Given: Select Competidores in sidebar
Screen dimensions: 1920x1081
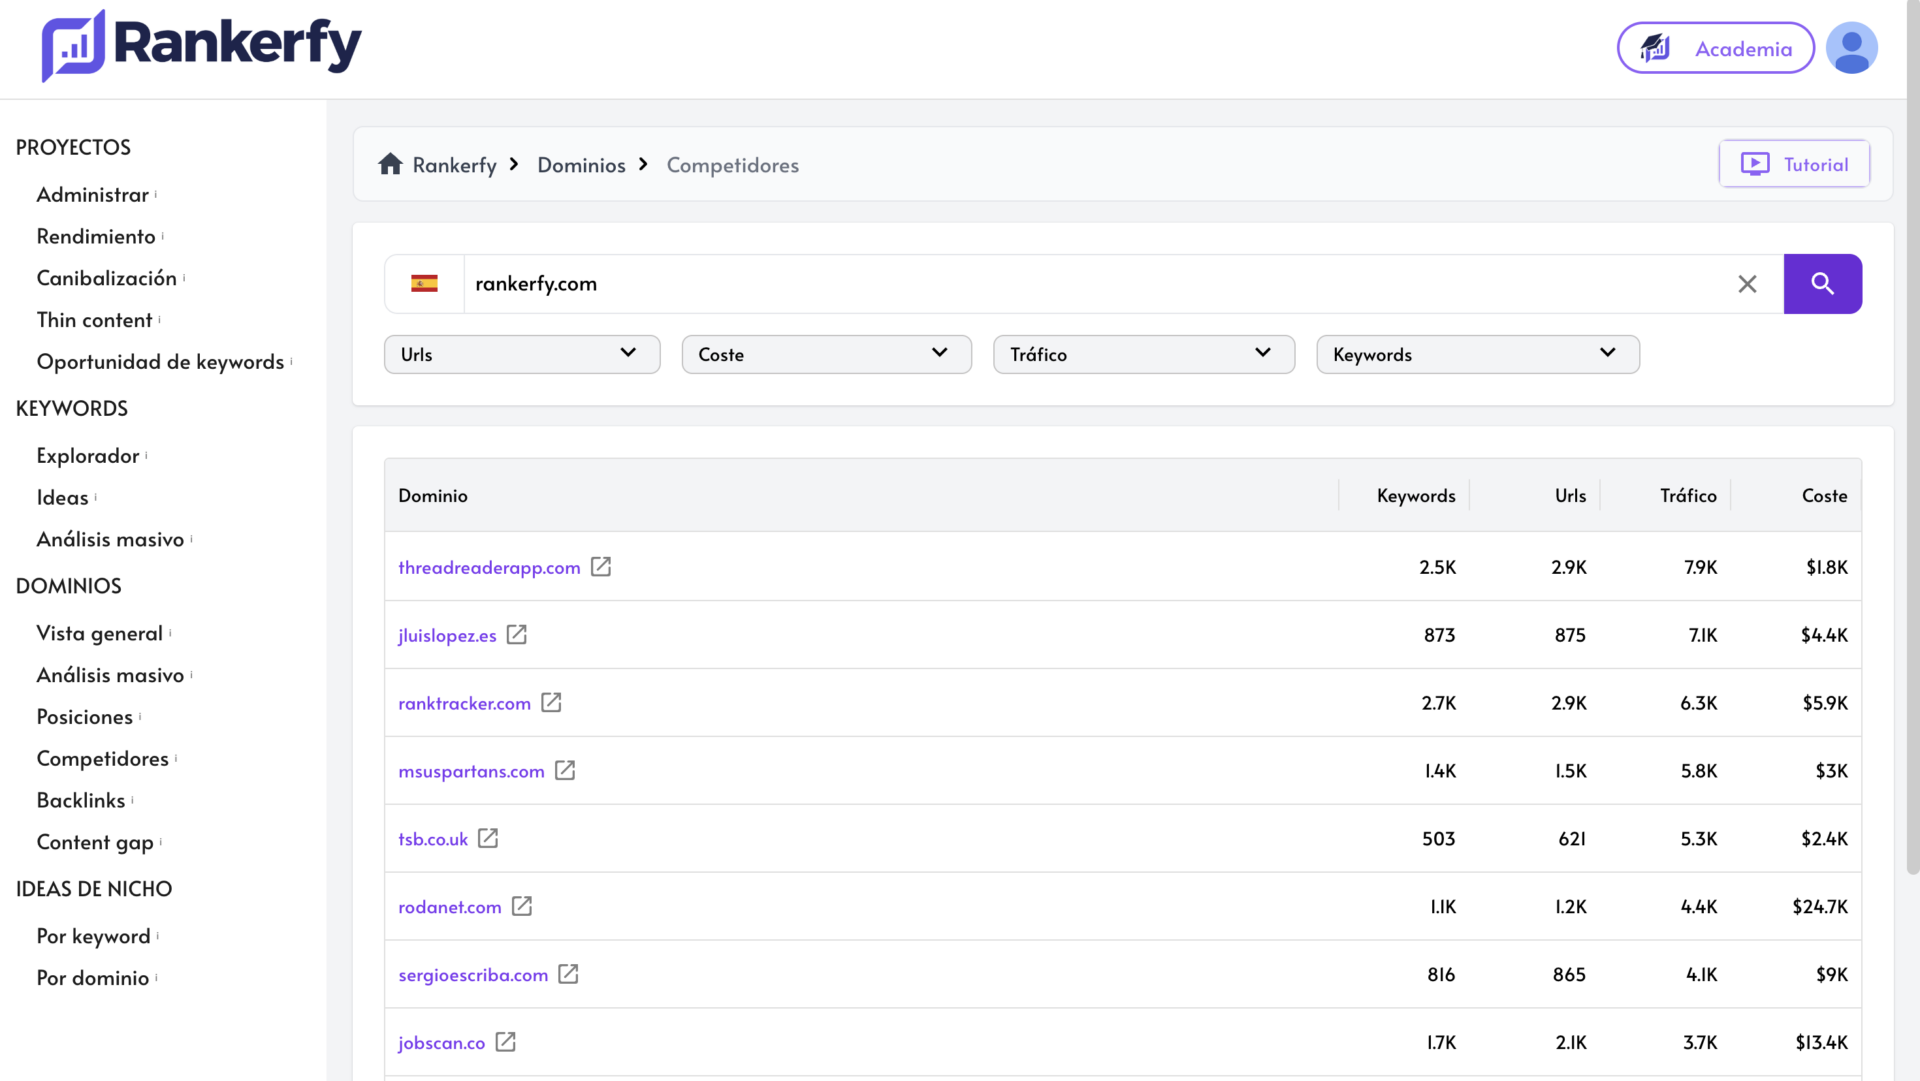Looking at the screenshot, I should 102,759.
